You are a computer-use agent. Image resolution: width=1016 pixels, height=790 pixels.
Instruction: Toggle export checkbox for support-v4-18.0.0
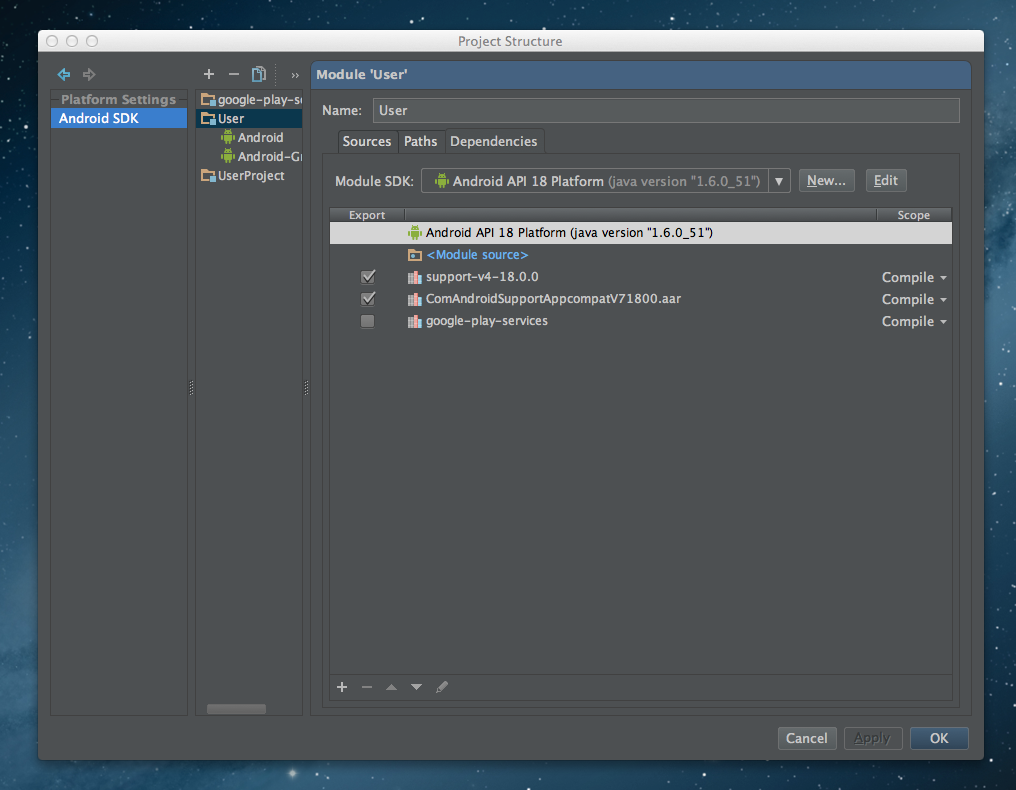coord(367,277)
